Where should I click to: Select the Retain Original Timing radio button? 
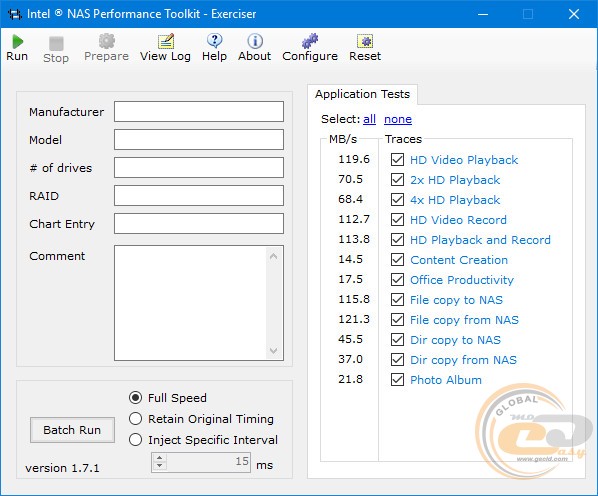tap(135, 419)
